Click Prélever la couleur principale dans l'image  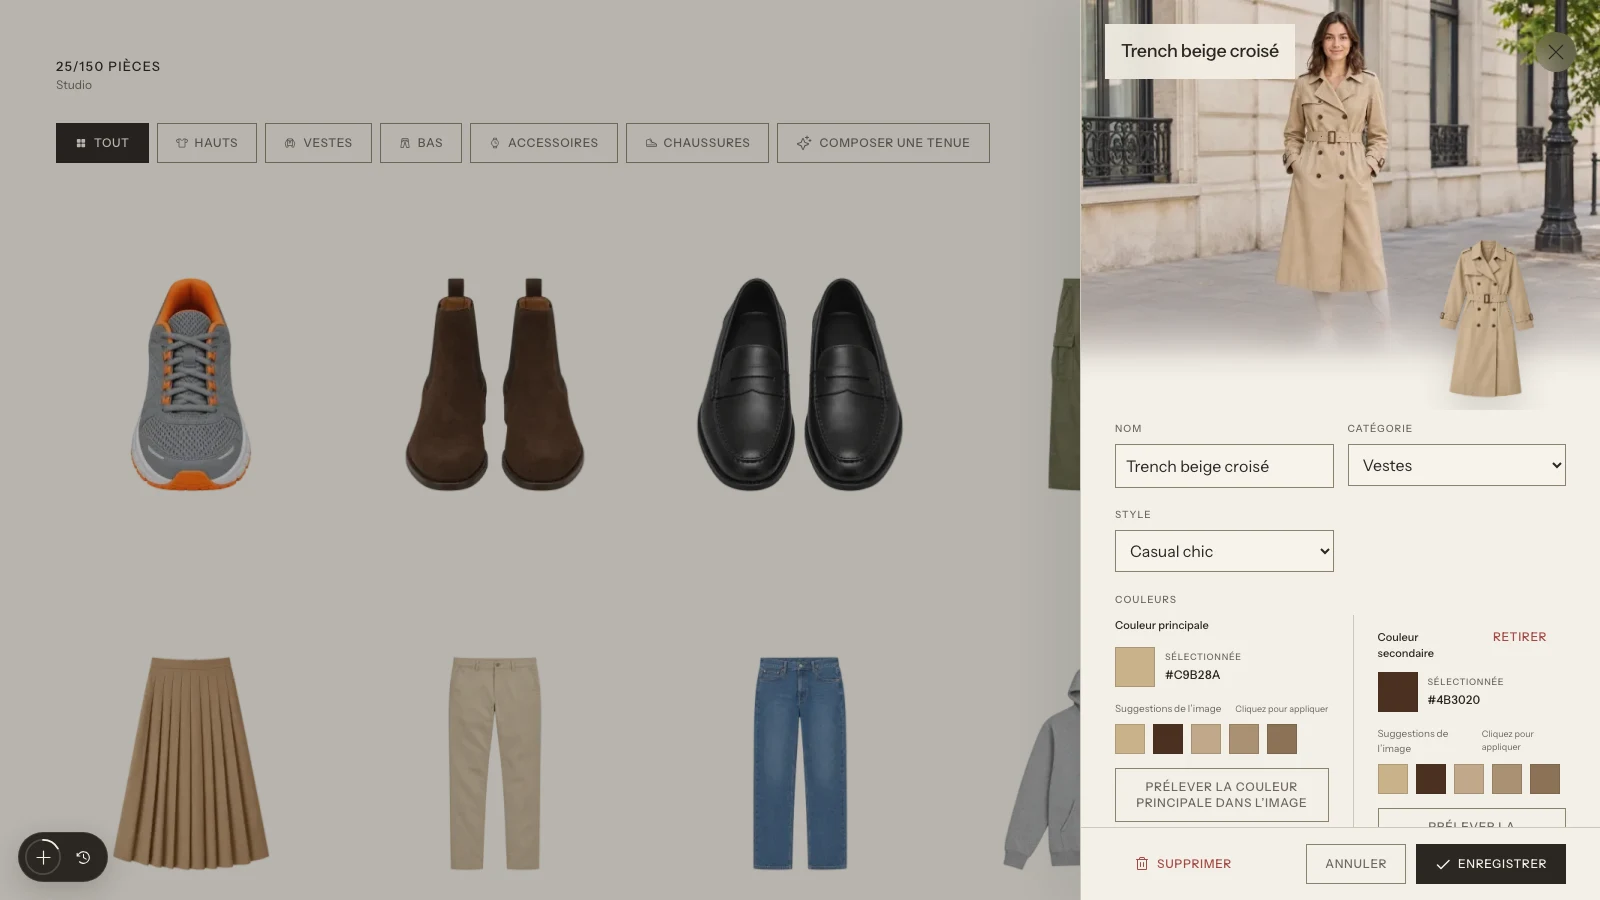[1222, 795]
